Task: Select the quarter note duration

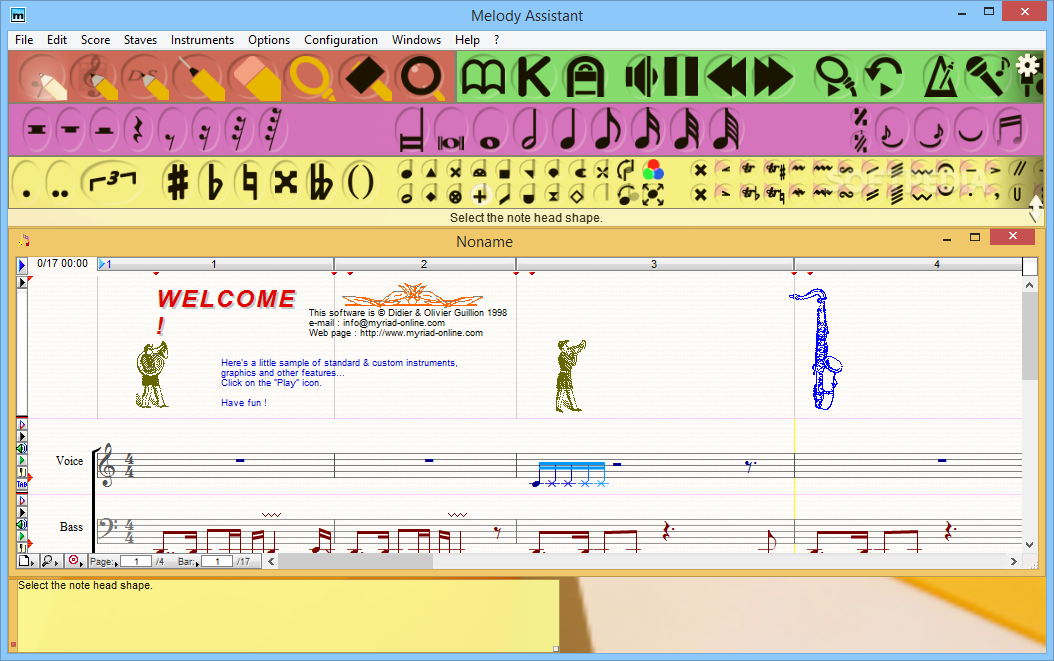Action: [569, 129]
